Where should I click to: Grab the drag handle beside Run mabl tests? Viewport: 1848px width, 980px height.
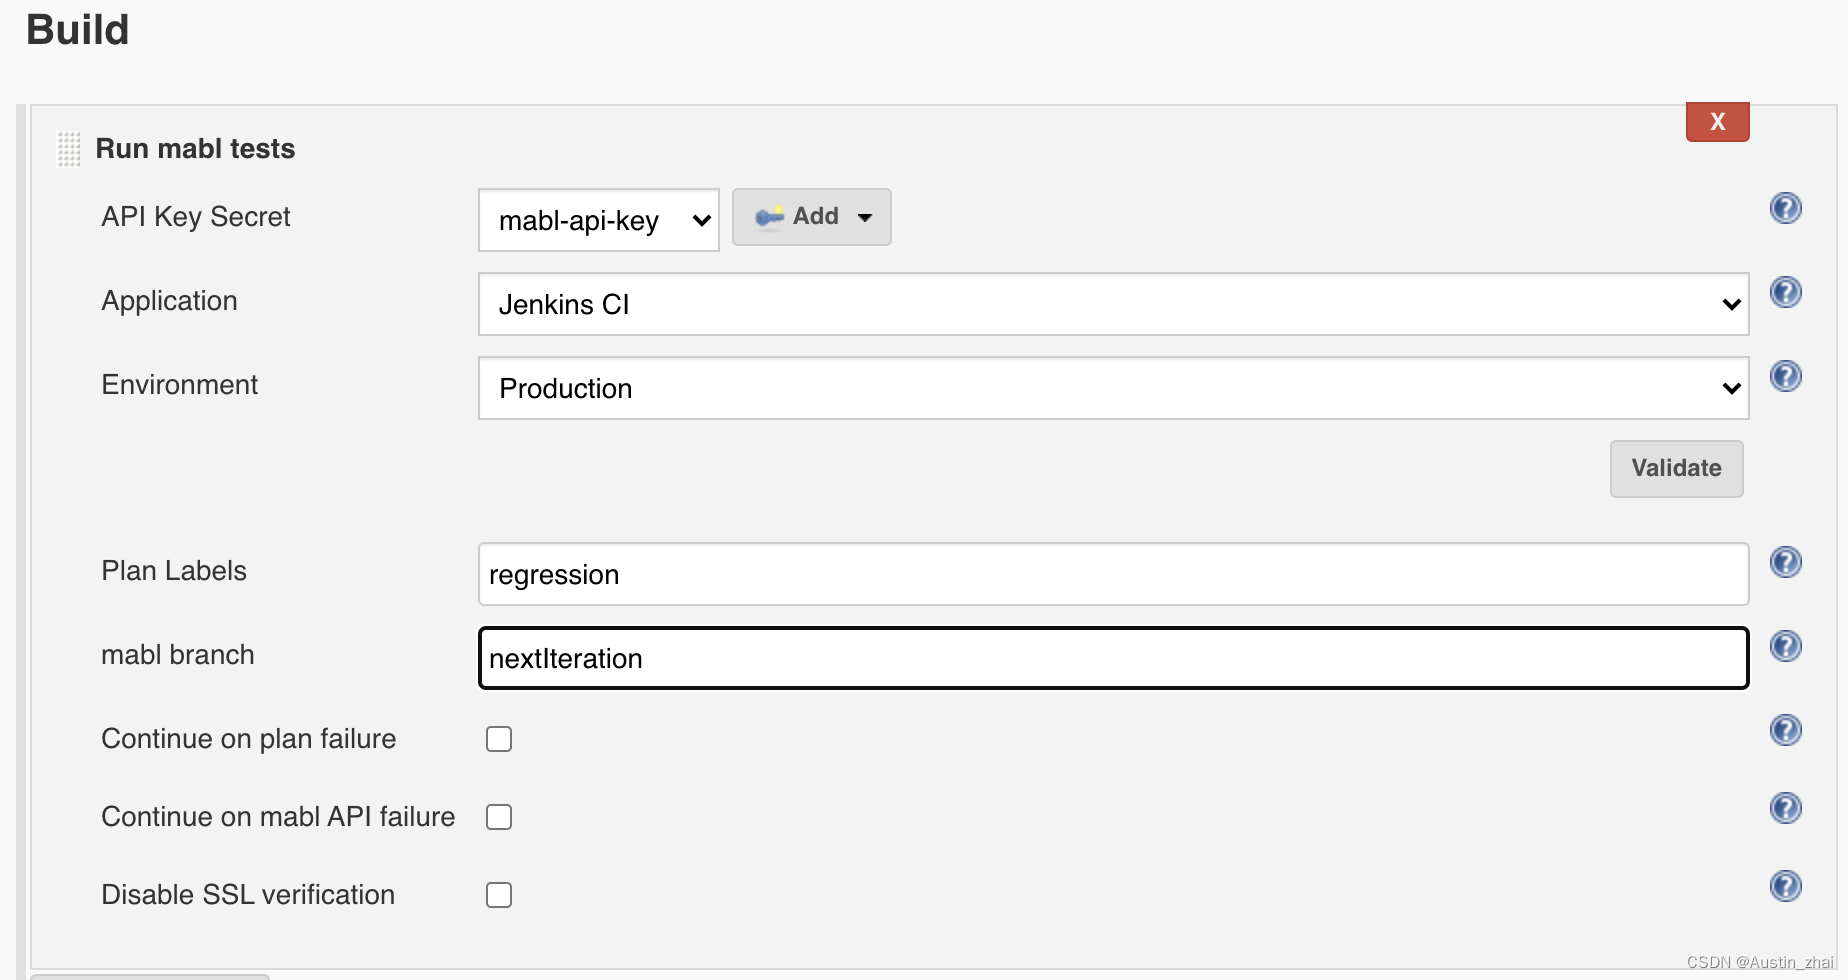click(69, 149)
